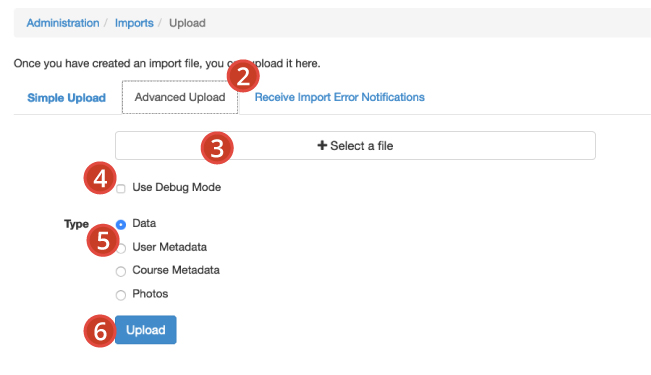Select the Photos type radio button

coord(121,295)
